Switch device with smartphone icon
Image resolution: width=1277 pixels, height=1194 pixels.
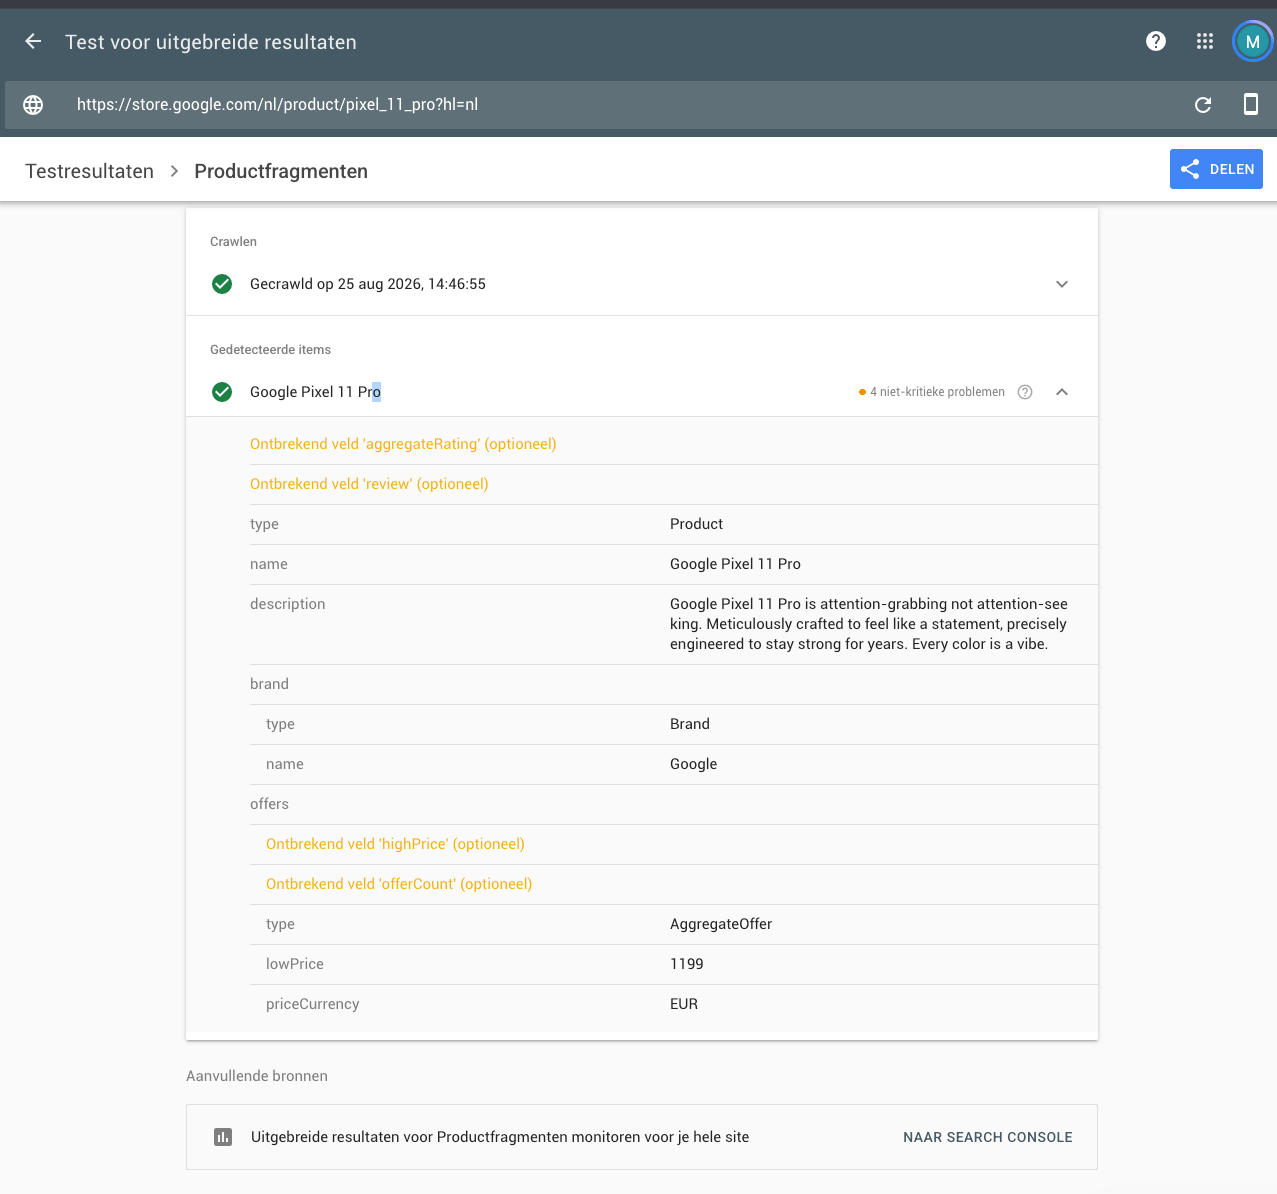[x=1250, y=104]
